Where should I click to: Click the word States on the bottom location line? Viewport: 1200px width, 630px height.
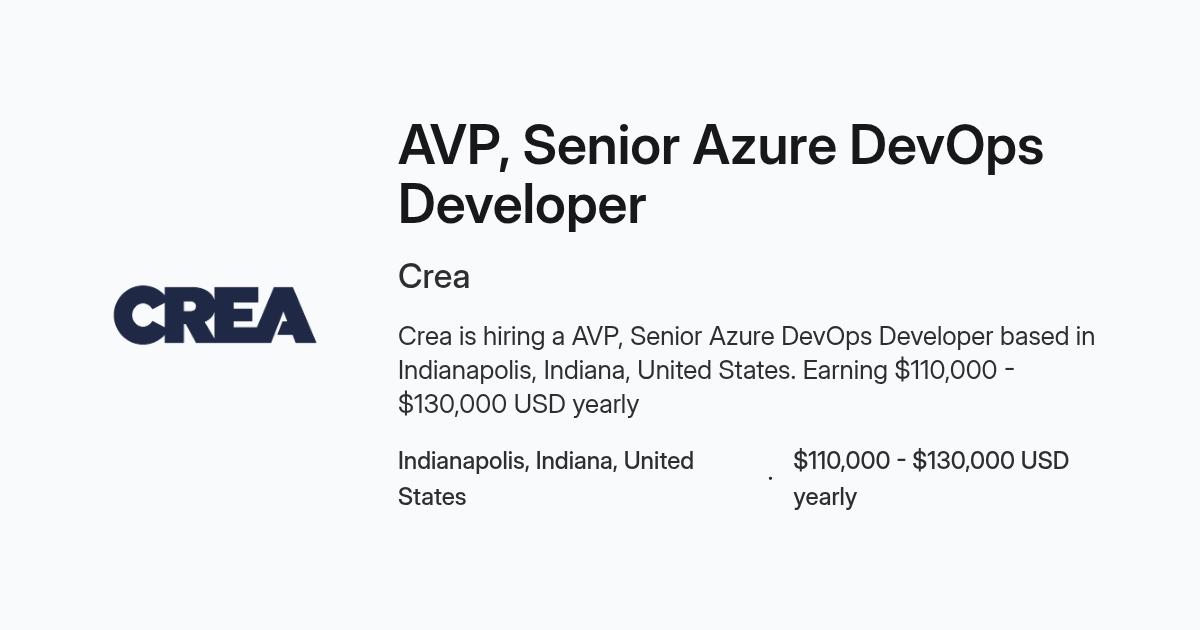pos(432,497)
